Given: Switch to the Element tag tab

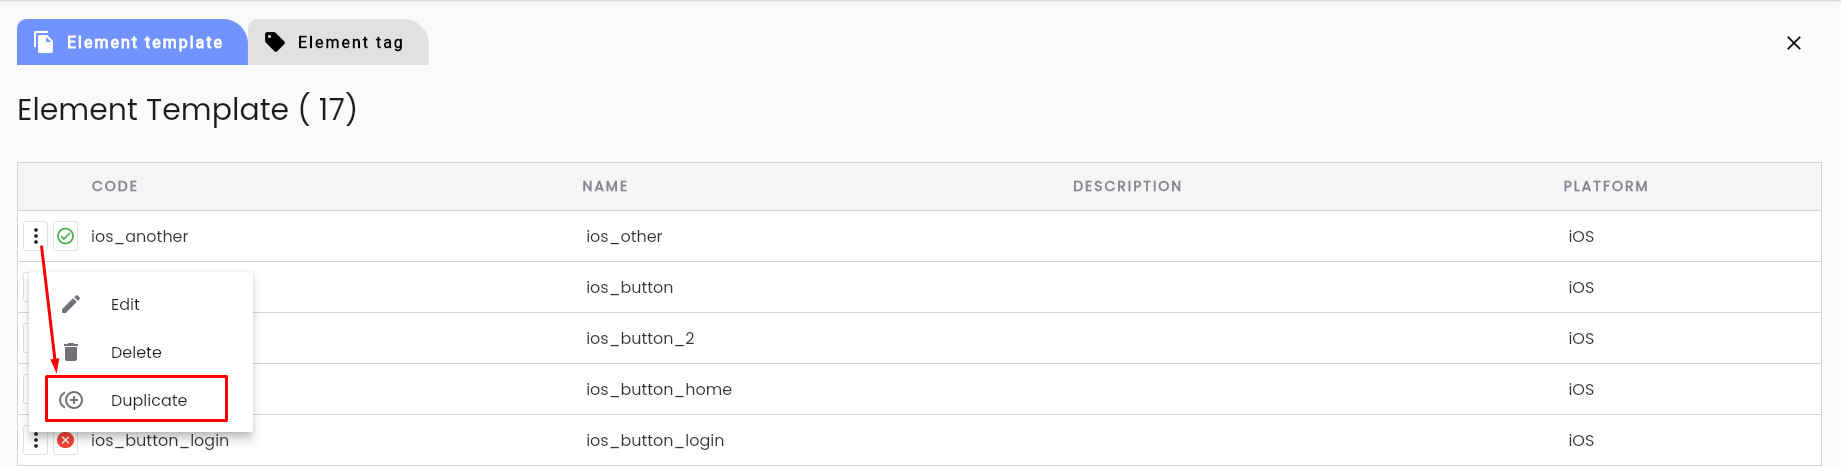Looking at the screenshot, I should 339,42.
